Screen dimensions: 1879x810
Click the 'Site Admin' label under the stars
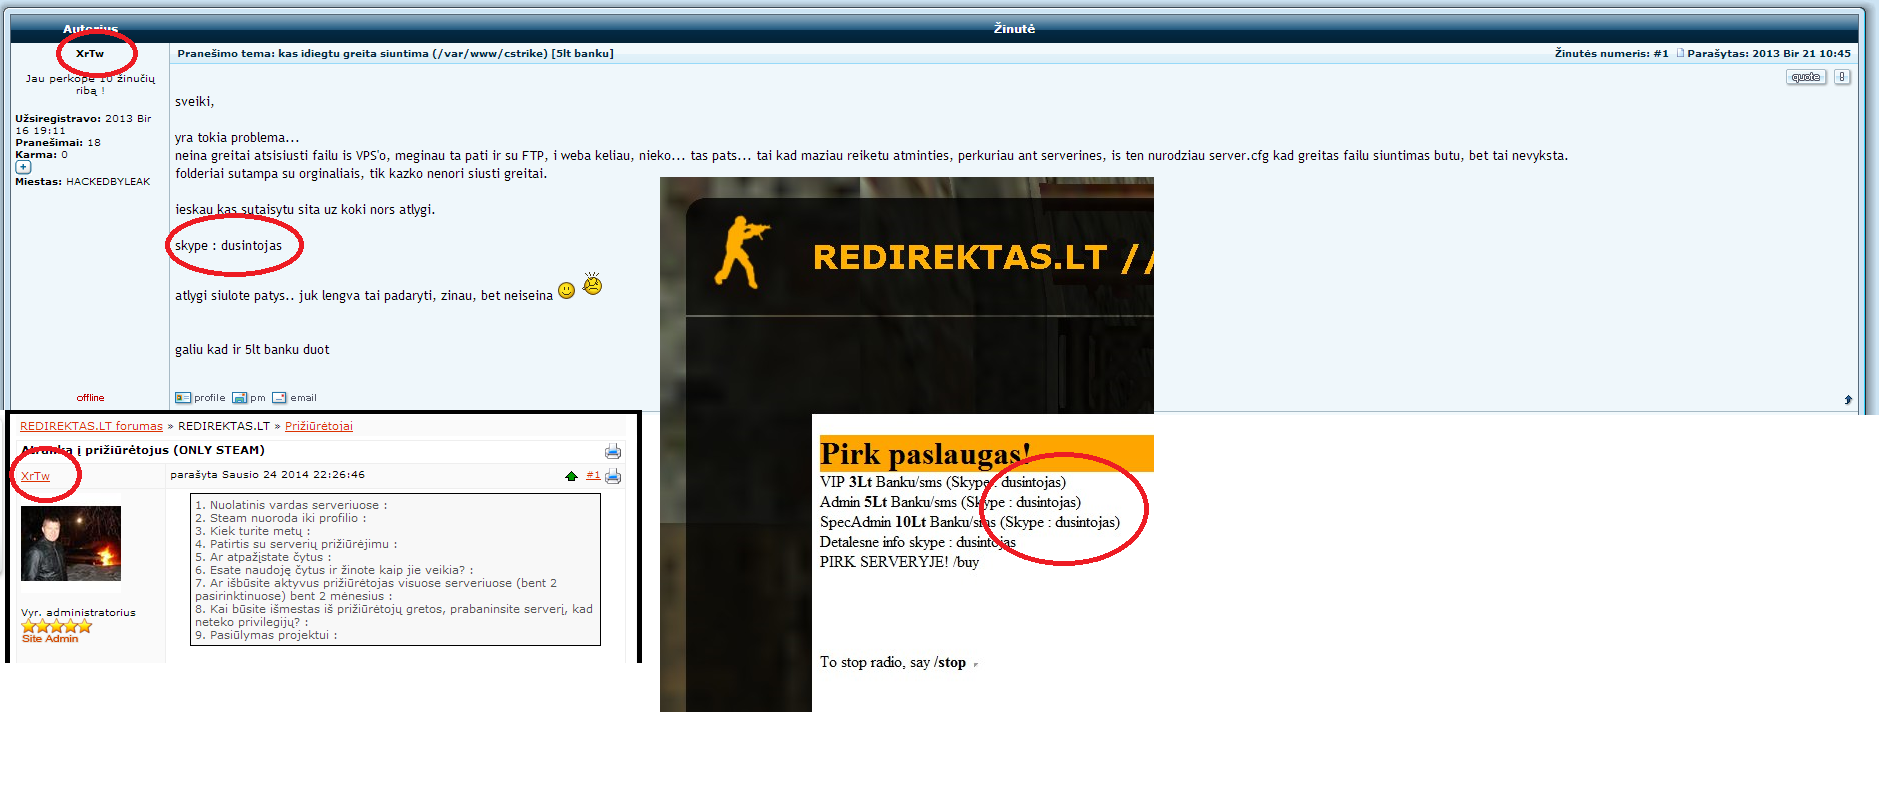[x=50, y=639]
